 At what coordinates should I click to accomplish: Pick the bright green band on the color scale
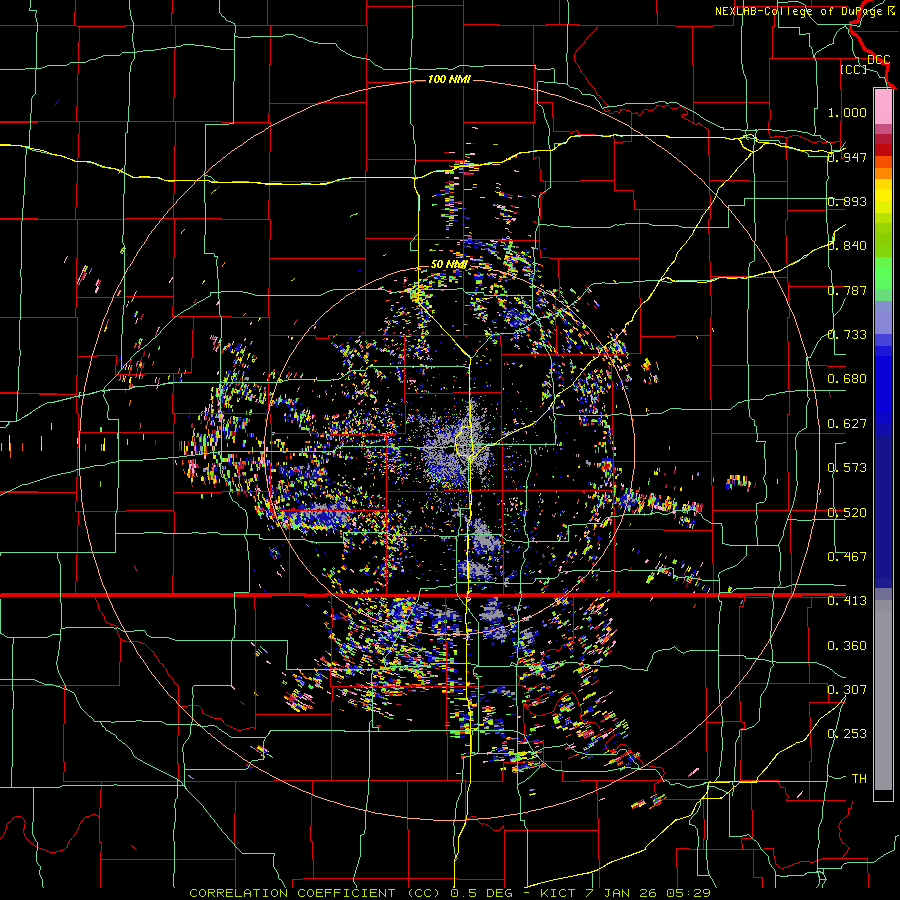pos(883,273)
